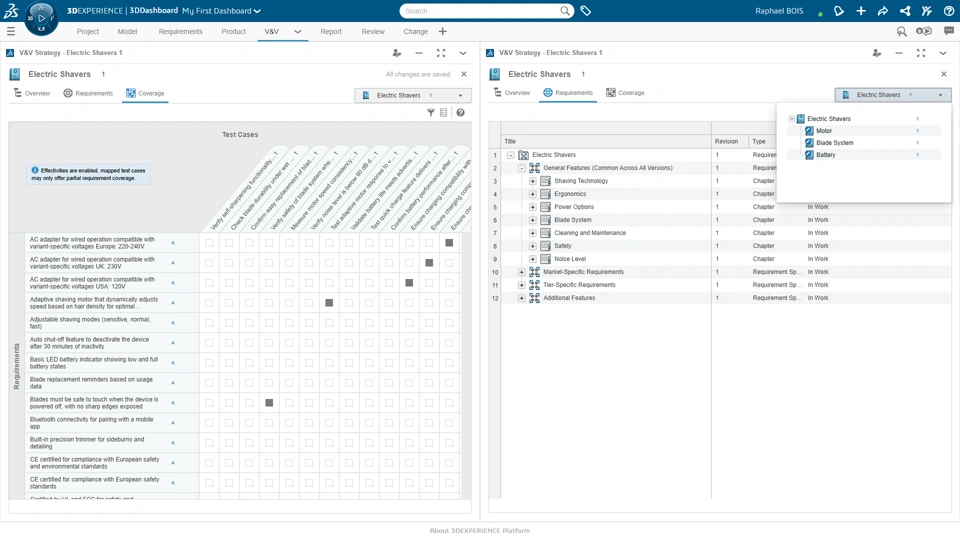Click the Title column header
Image resolution: width=960 pixels, height=540 pixels.
click(x=606, y=141)
